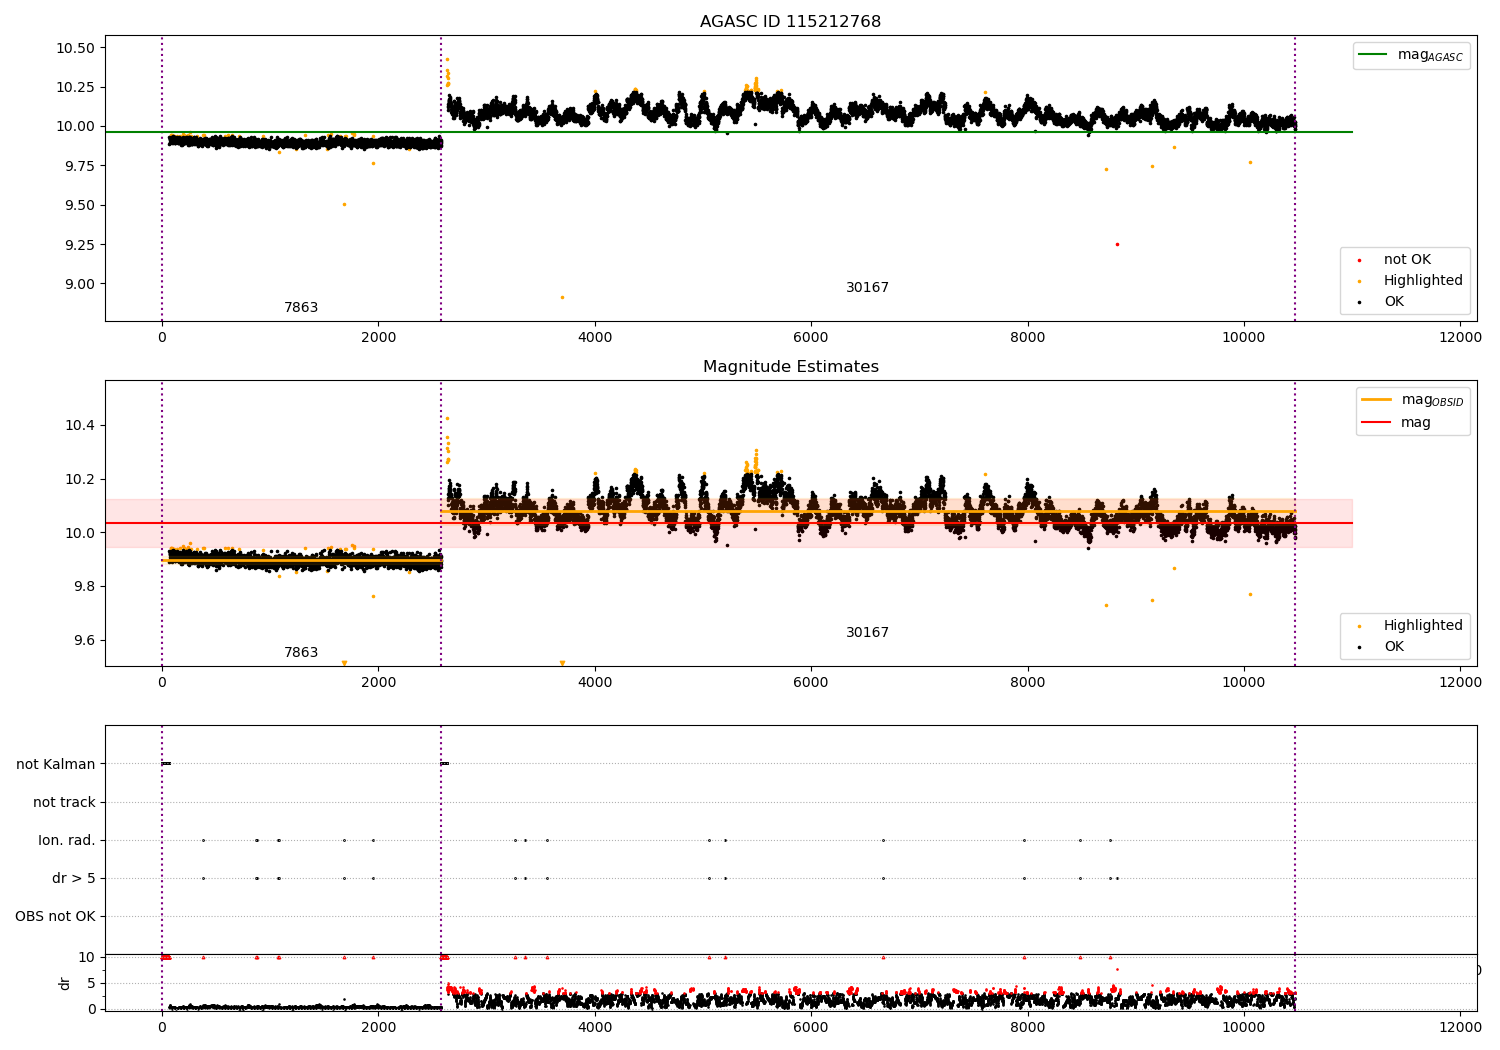Viewport: 1500px width, 1050px height.
Task: Click the '10.4' y-axis tick in middle plot
Action: pos(80,426)
